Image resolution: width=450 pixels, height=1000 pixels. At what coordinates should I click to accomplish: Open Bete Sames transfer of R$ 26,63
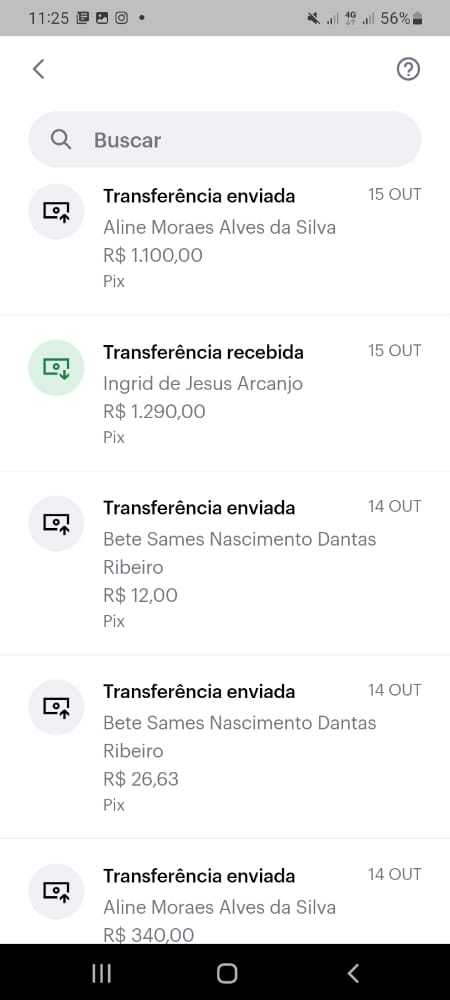tap(225, 747)
